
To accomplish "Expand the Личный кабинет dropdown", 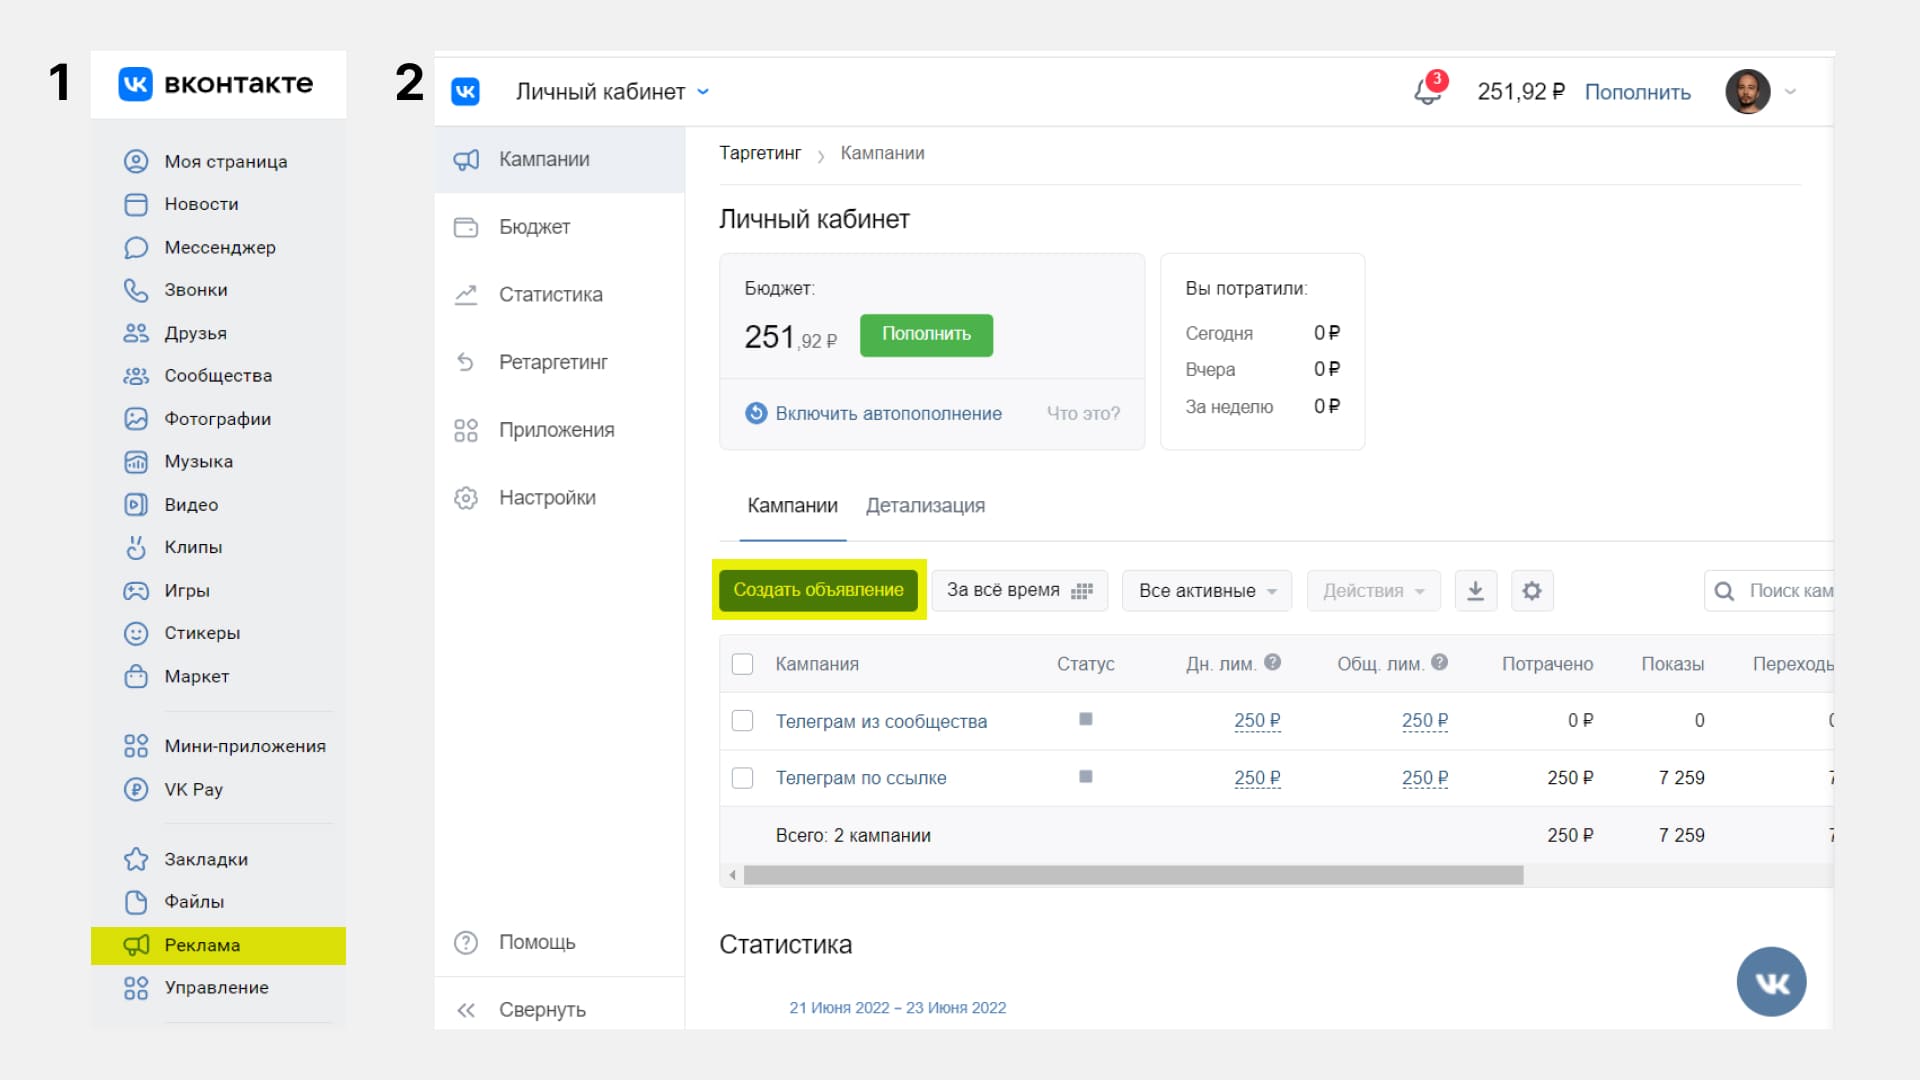I will [x=612, y=92].
